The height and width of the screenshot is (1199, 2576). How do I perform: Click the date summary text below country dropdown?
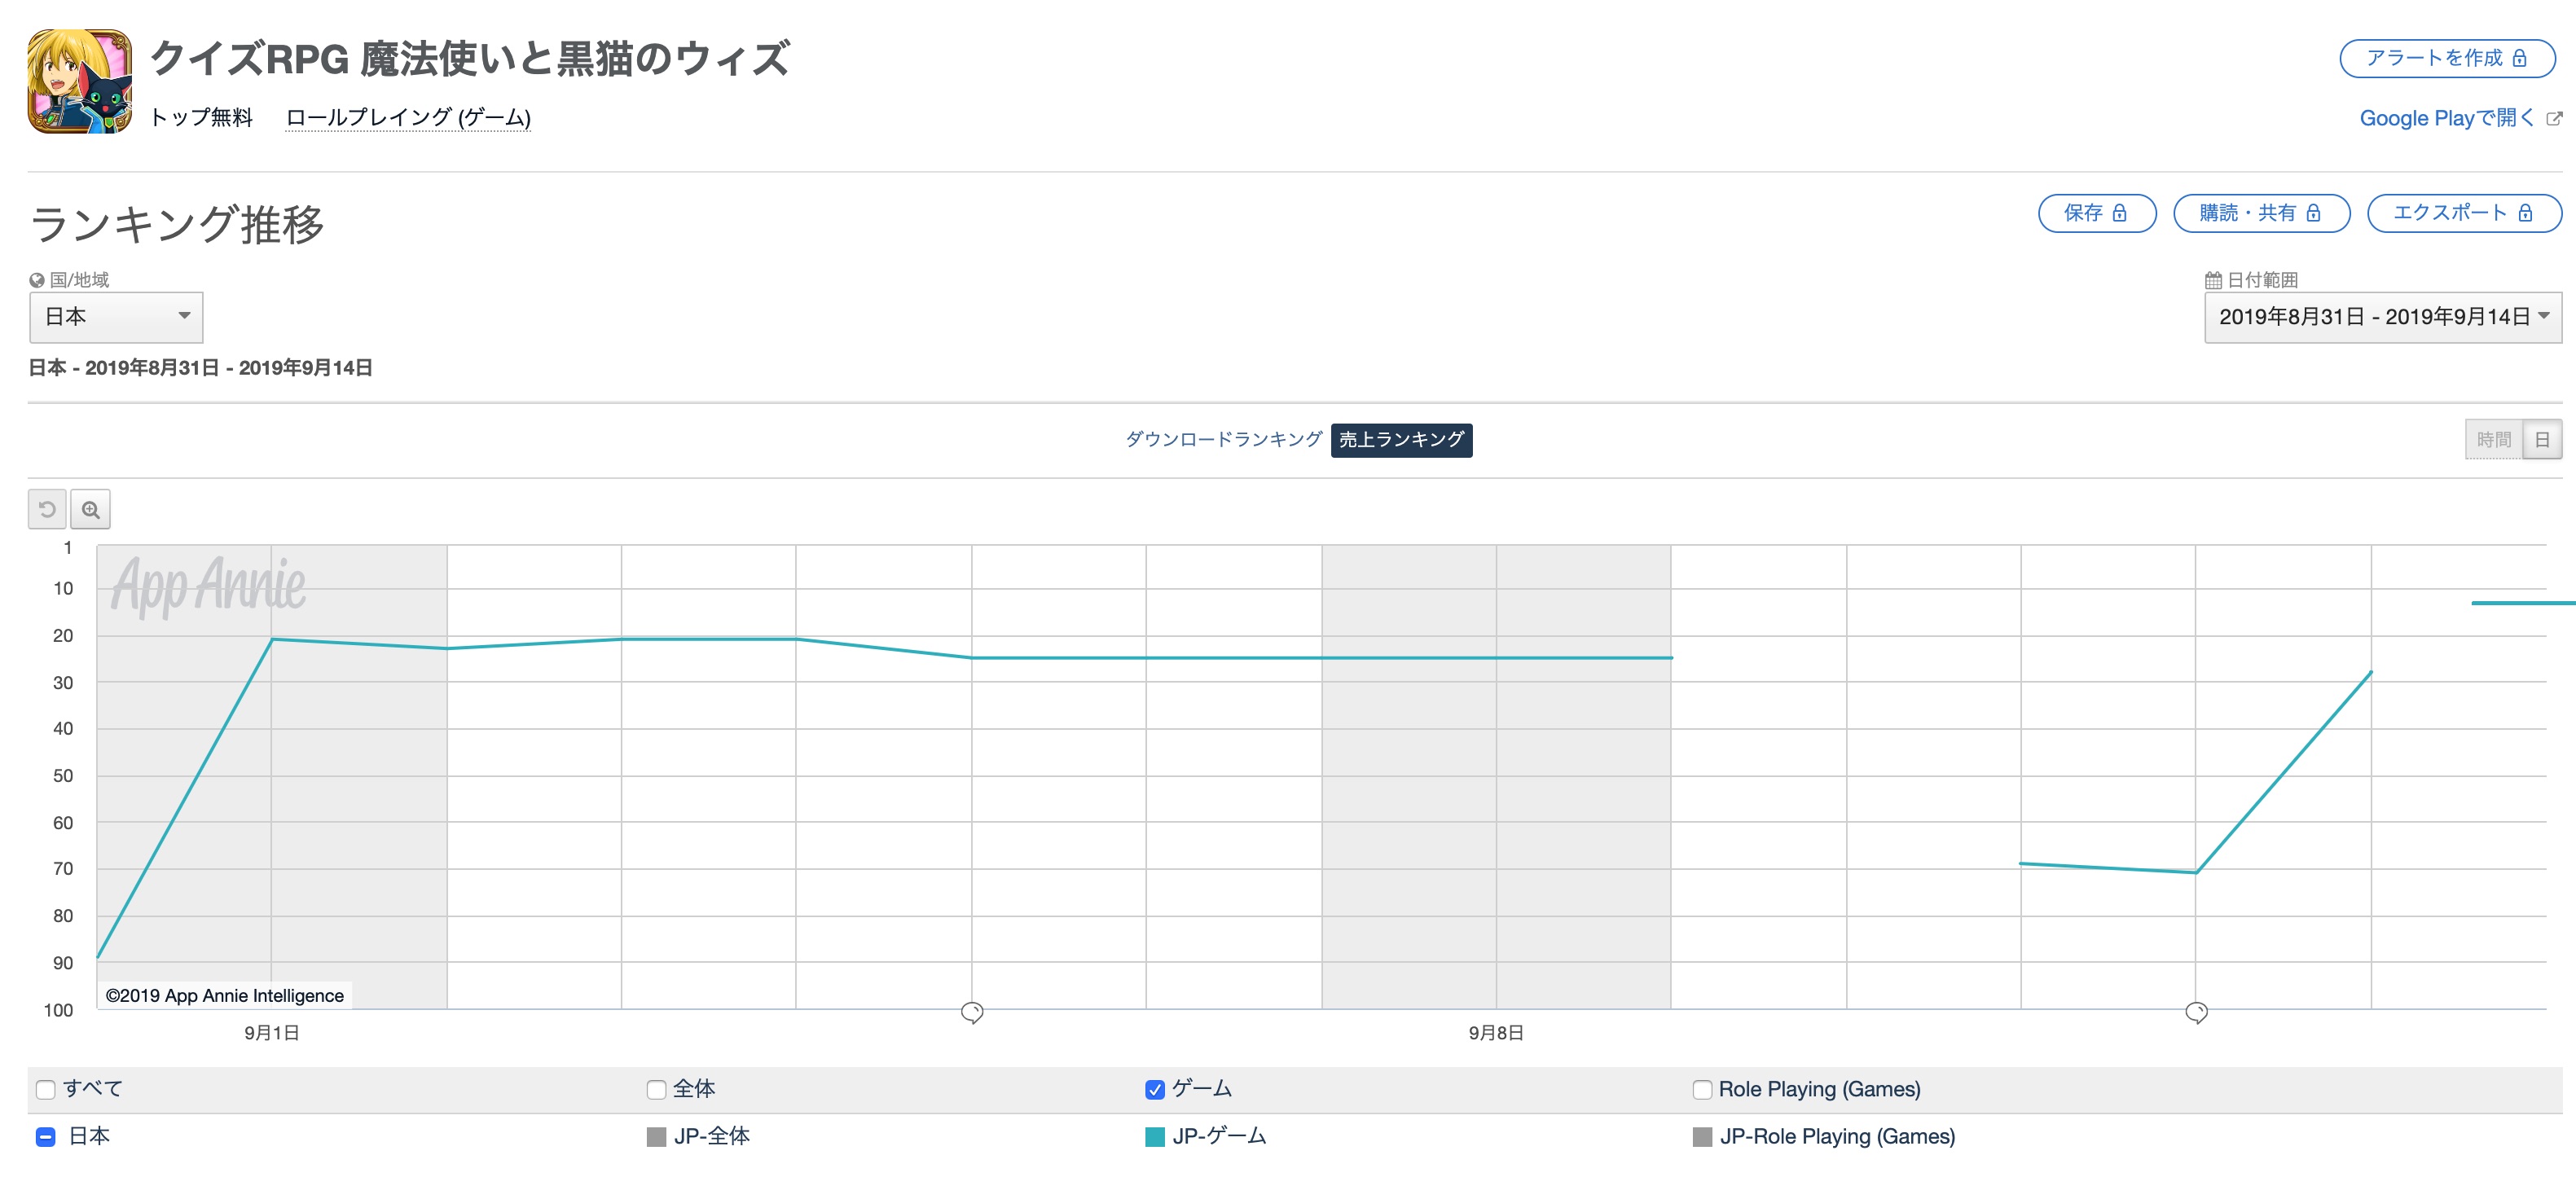[200, 368]
